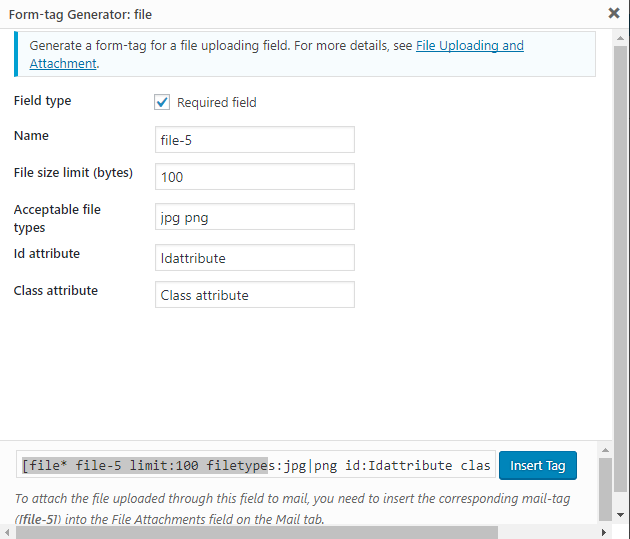Close the Form-tag Generator dialog
Screen dimensions: 630x539
point(613,14)
